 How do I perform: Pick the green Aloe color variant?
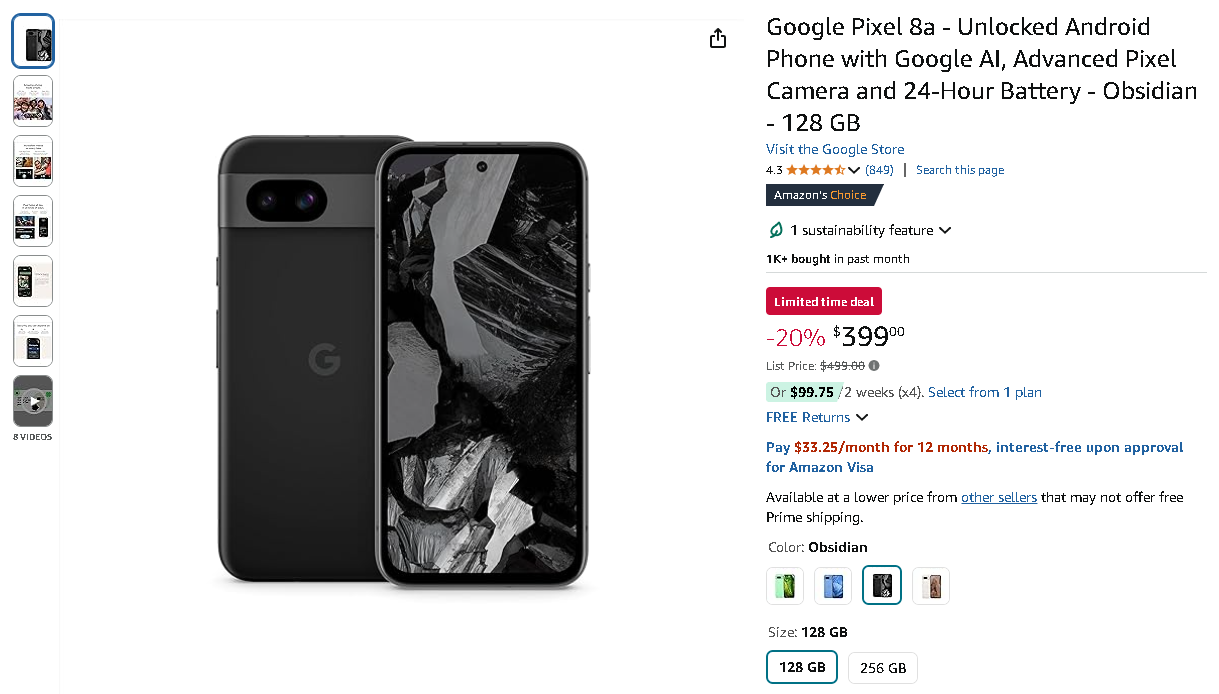[785, 586]
